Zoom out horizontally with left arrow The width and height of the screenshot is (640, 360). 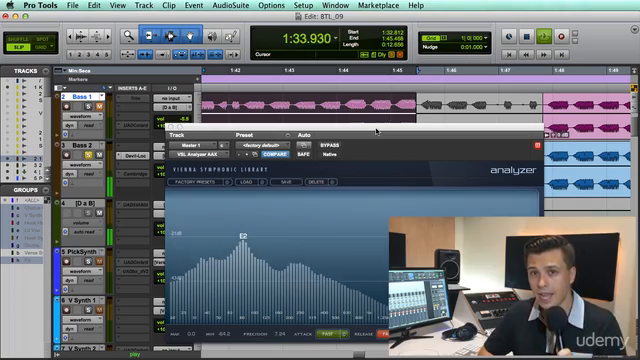tap(70, 37)
